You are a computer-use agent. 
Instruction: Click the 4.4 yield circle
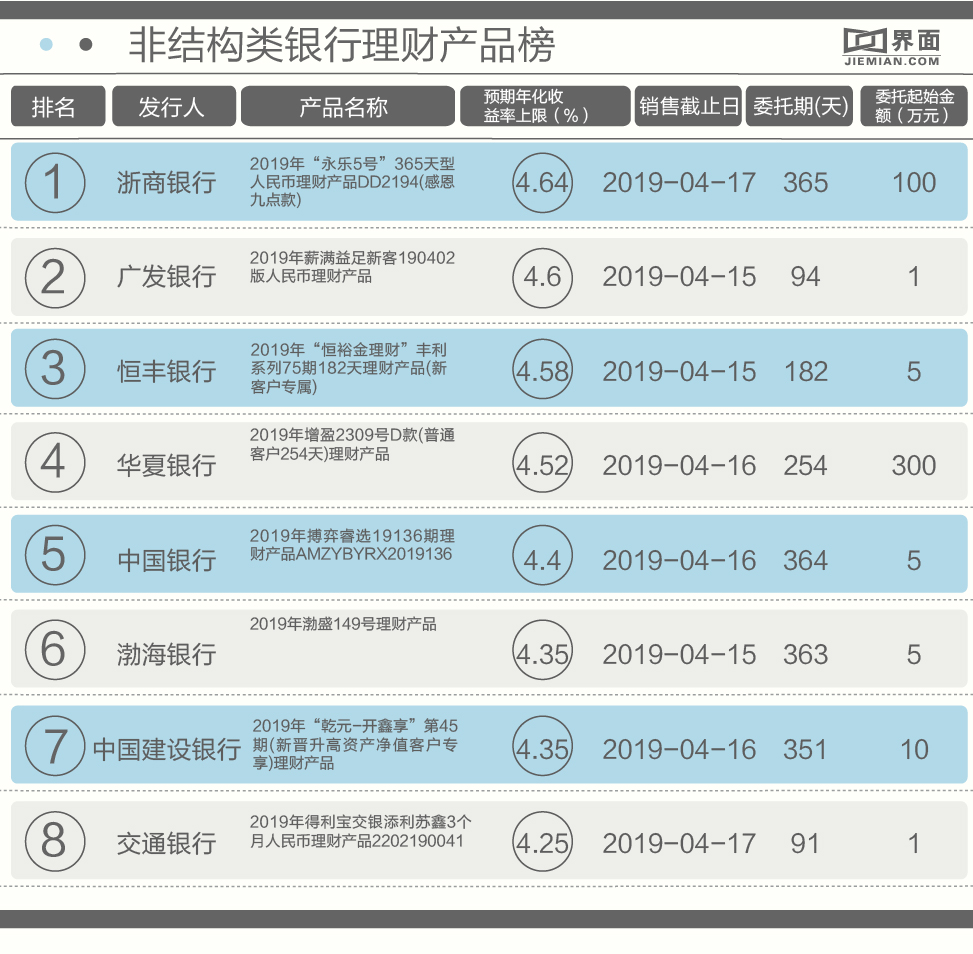point(542,556)
